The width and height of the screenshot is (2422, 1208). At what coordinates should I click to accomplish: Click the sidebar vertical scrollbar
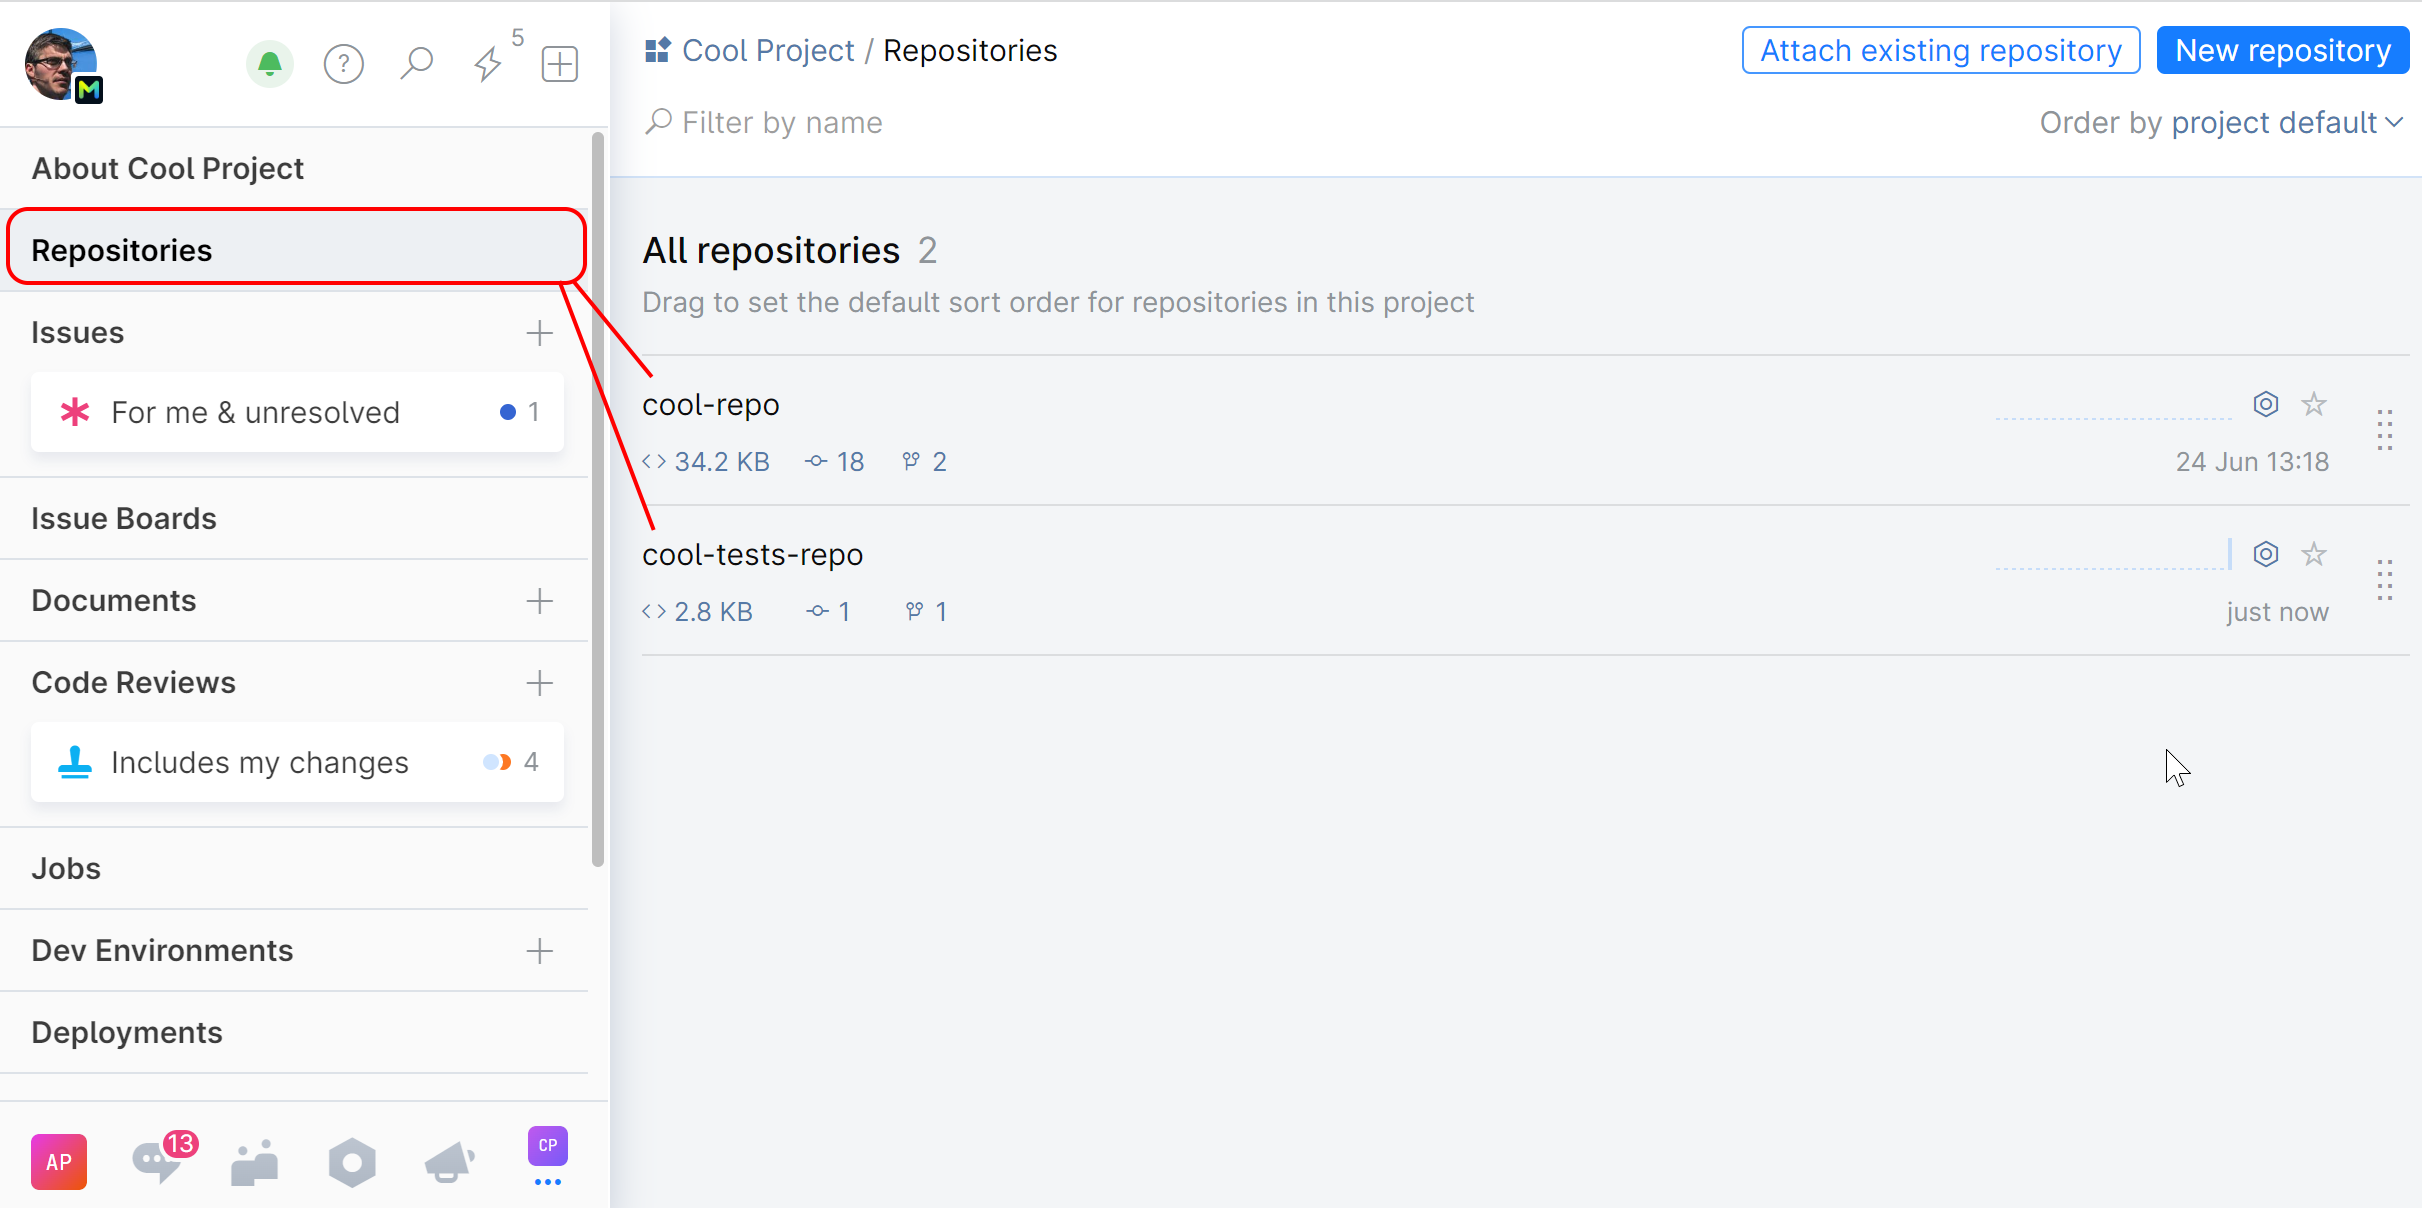[598, 500]
